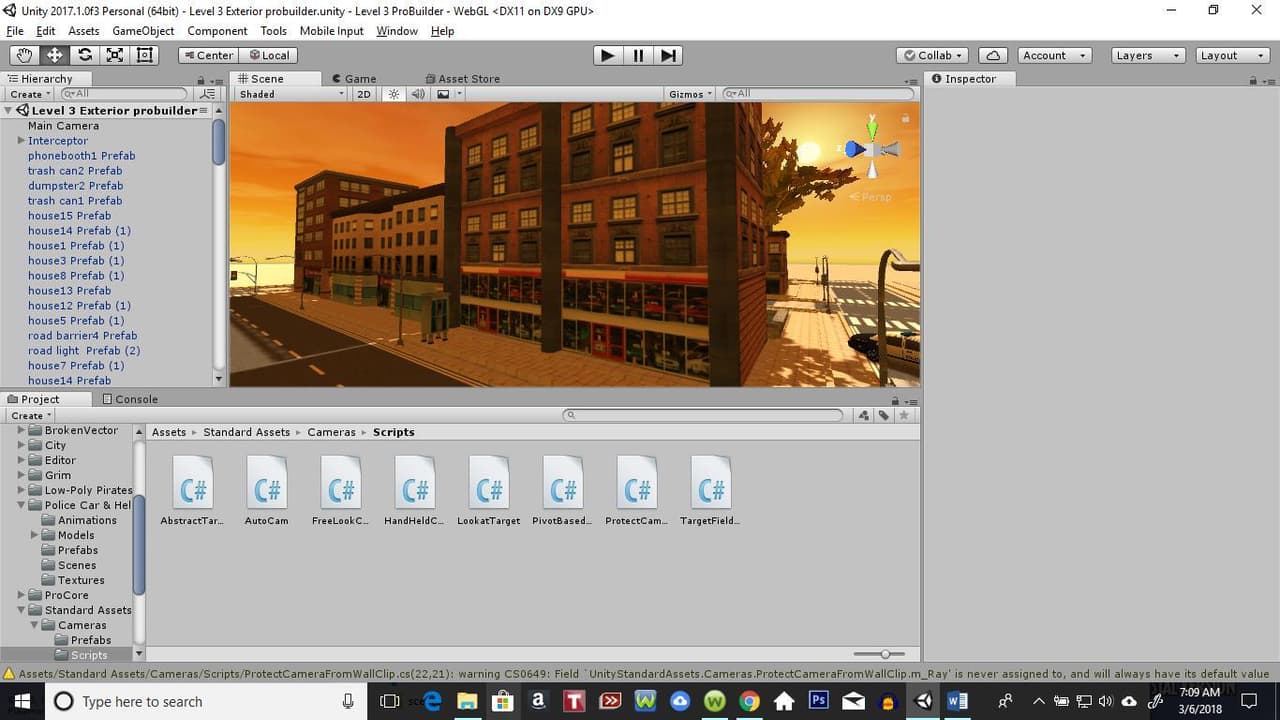The width and height of the screenshot is (1280, 720).
Task: Open Project Create dropdown
Action: pyautogui.click(x=31, y=415)
